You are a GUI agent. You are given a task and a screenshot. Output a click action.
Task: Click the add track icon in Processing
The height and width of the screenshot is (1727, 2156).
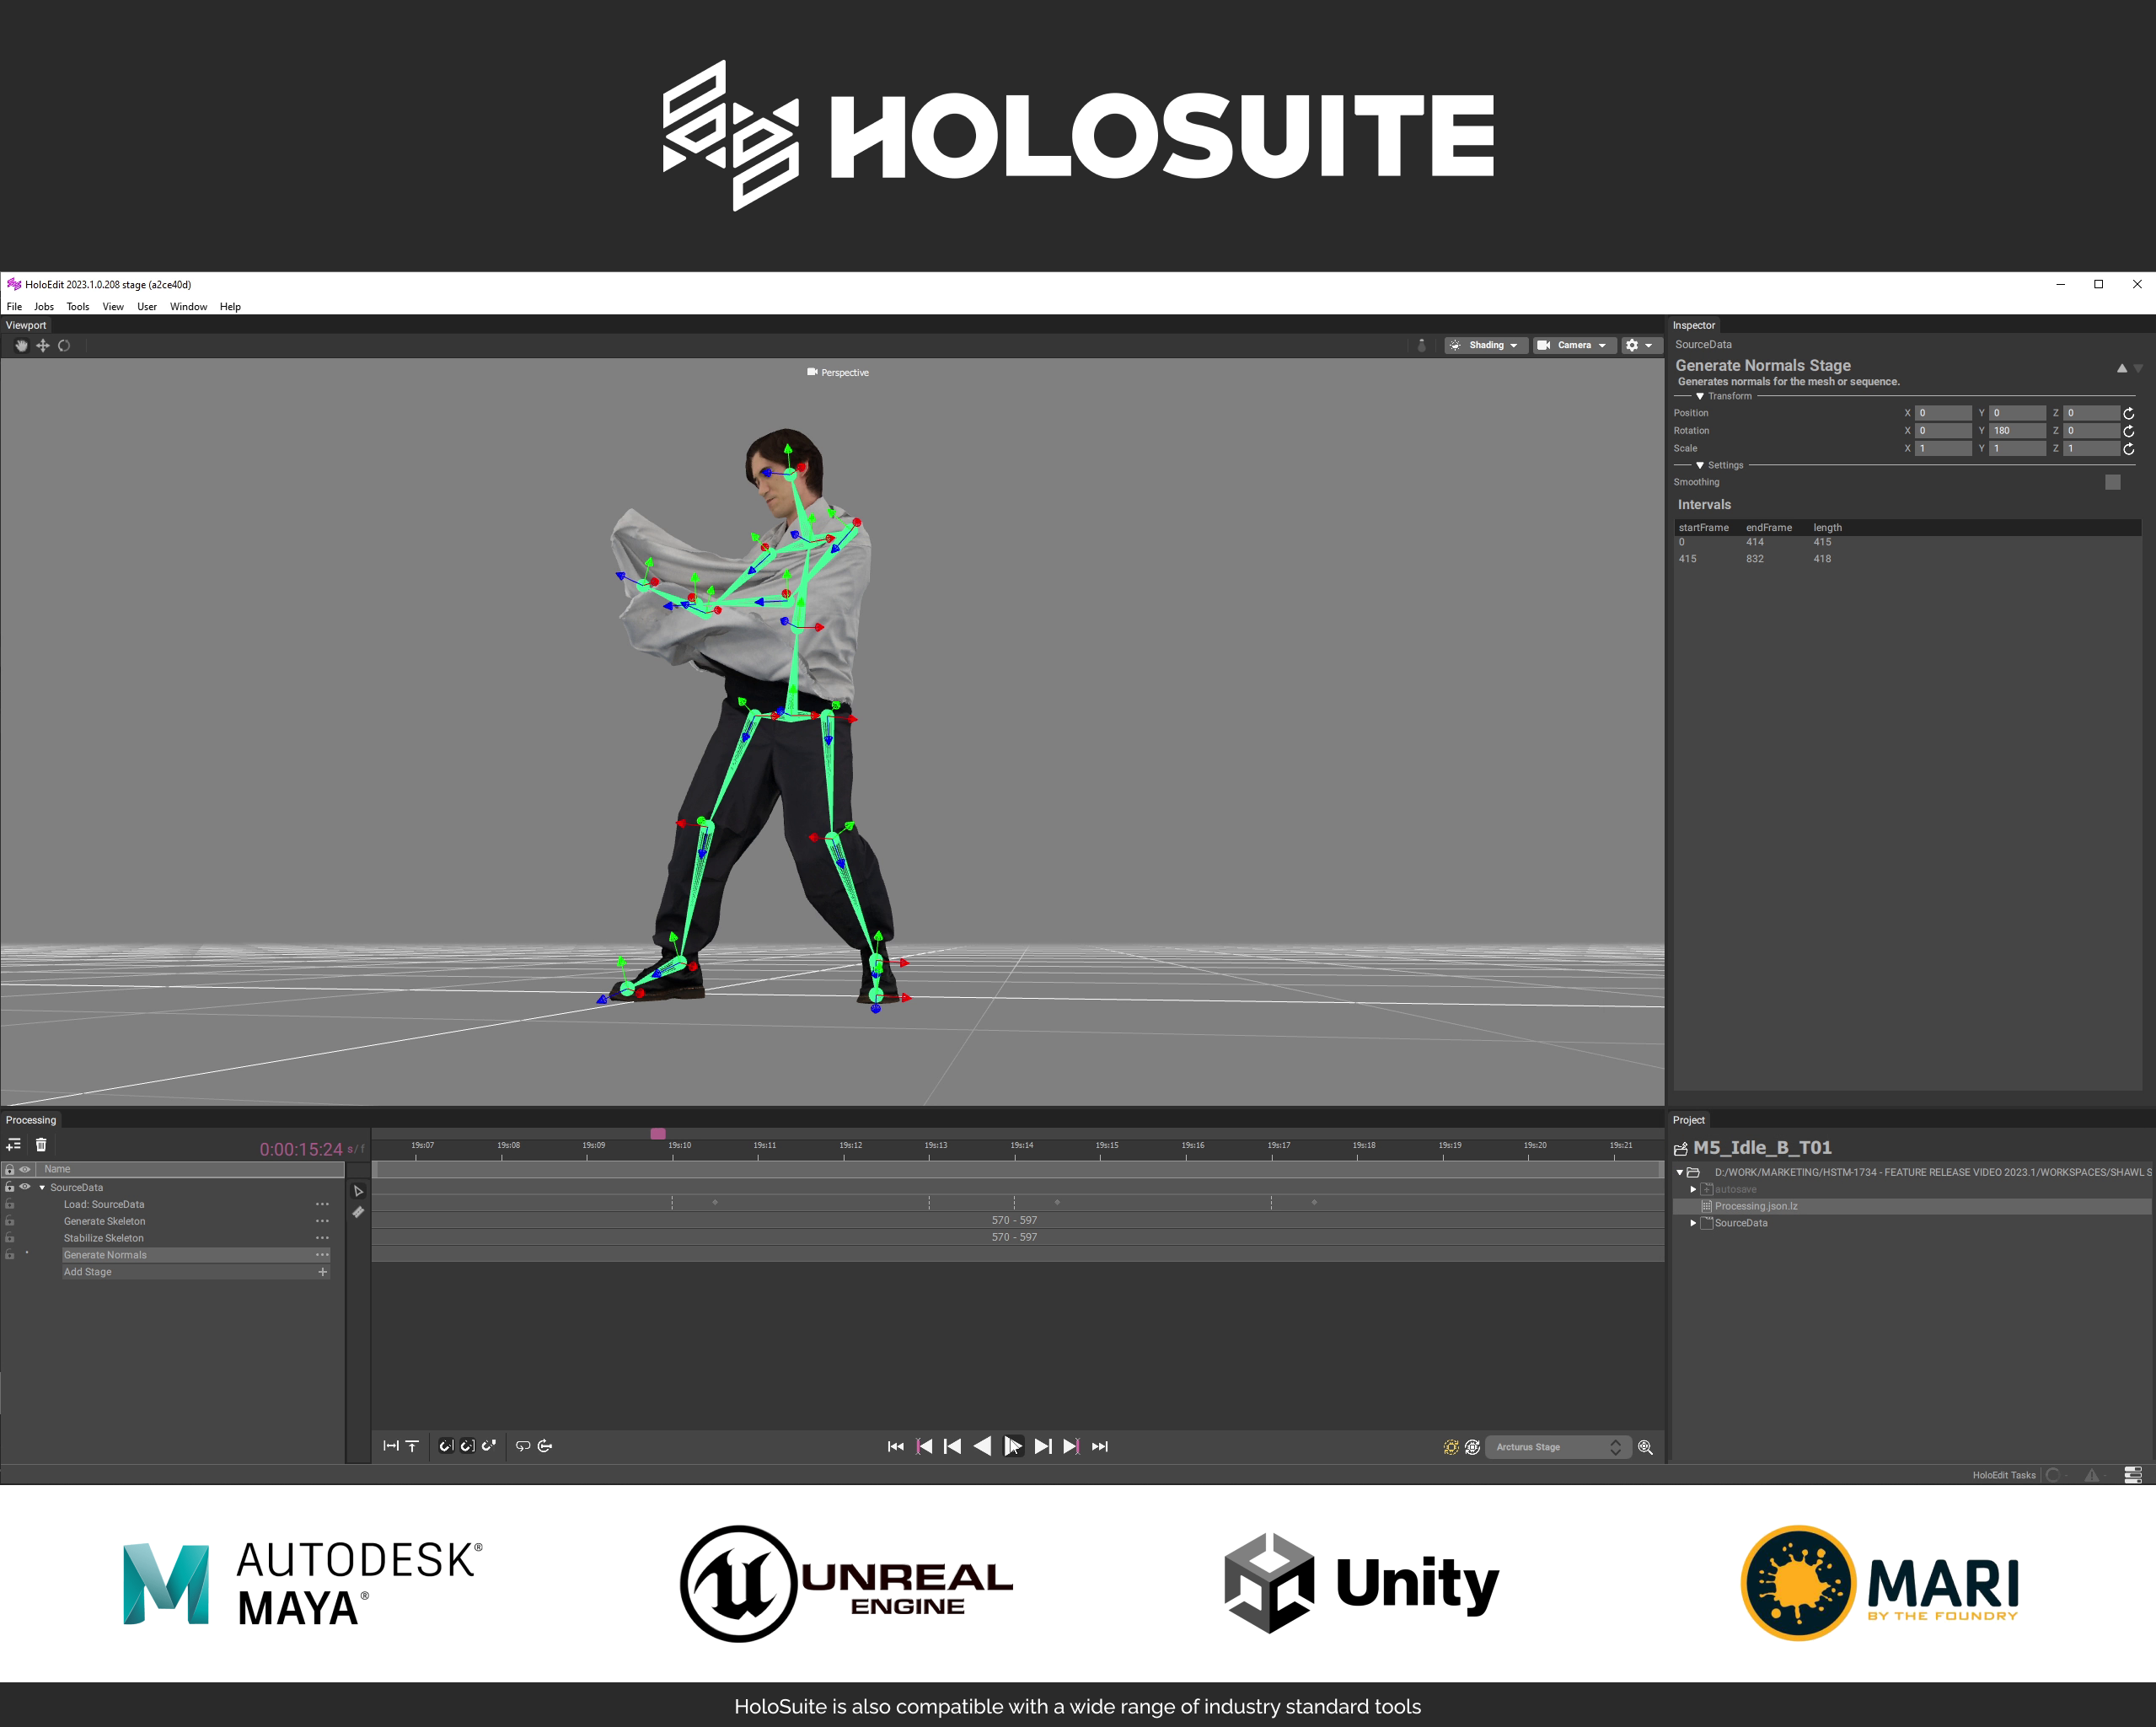pyautogui.click(x=13, y=1145)
